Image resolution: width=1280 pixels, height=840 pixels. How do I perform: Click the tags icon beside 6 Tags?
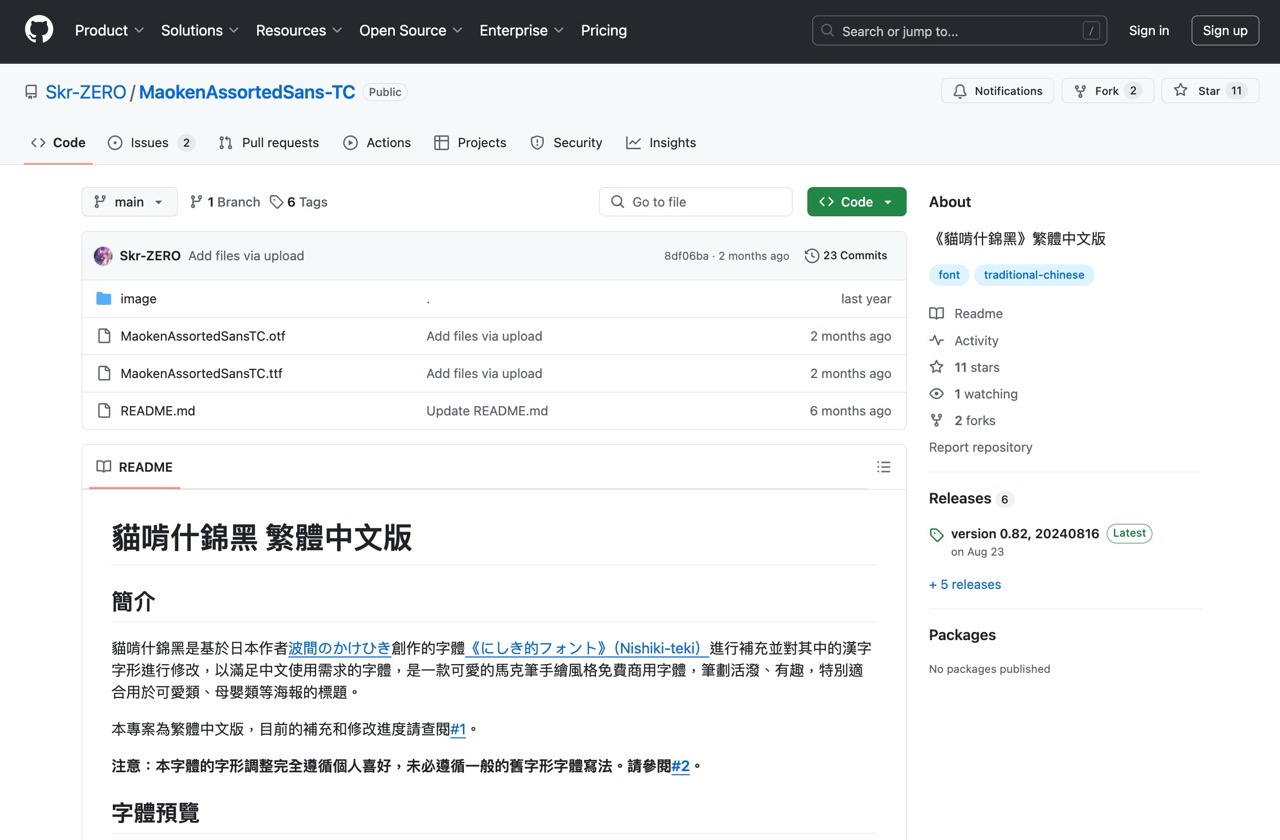[277, 202]
